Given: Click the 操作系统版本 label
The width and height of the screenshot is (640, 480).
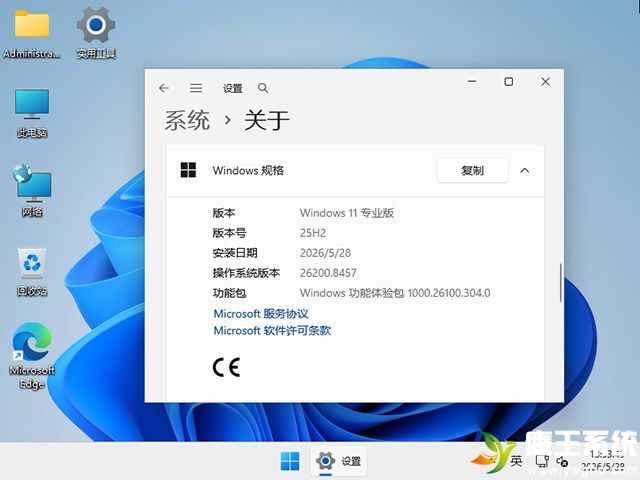Looking at the screenshot, I should [246, 273].
